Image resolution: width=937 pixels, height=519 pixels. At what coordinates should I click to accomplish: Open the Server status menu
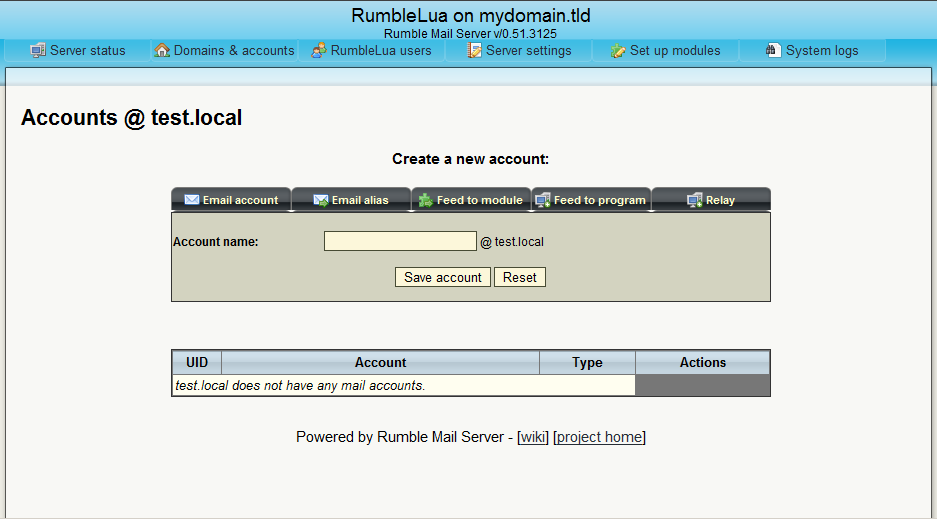(x=87, y=51)
